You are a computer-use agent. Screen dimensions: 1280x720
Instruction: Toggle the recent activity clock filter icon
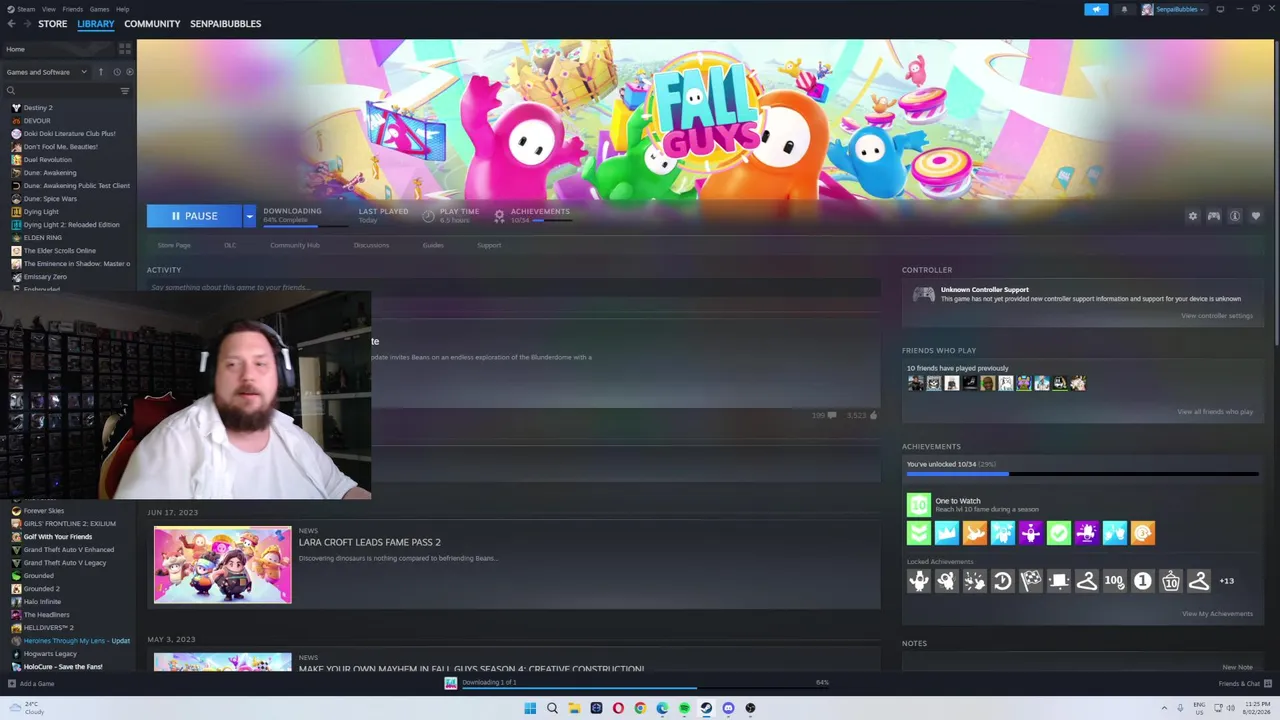point(117,72)
